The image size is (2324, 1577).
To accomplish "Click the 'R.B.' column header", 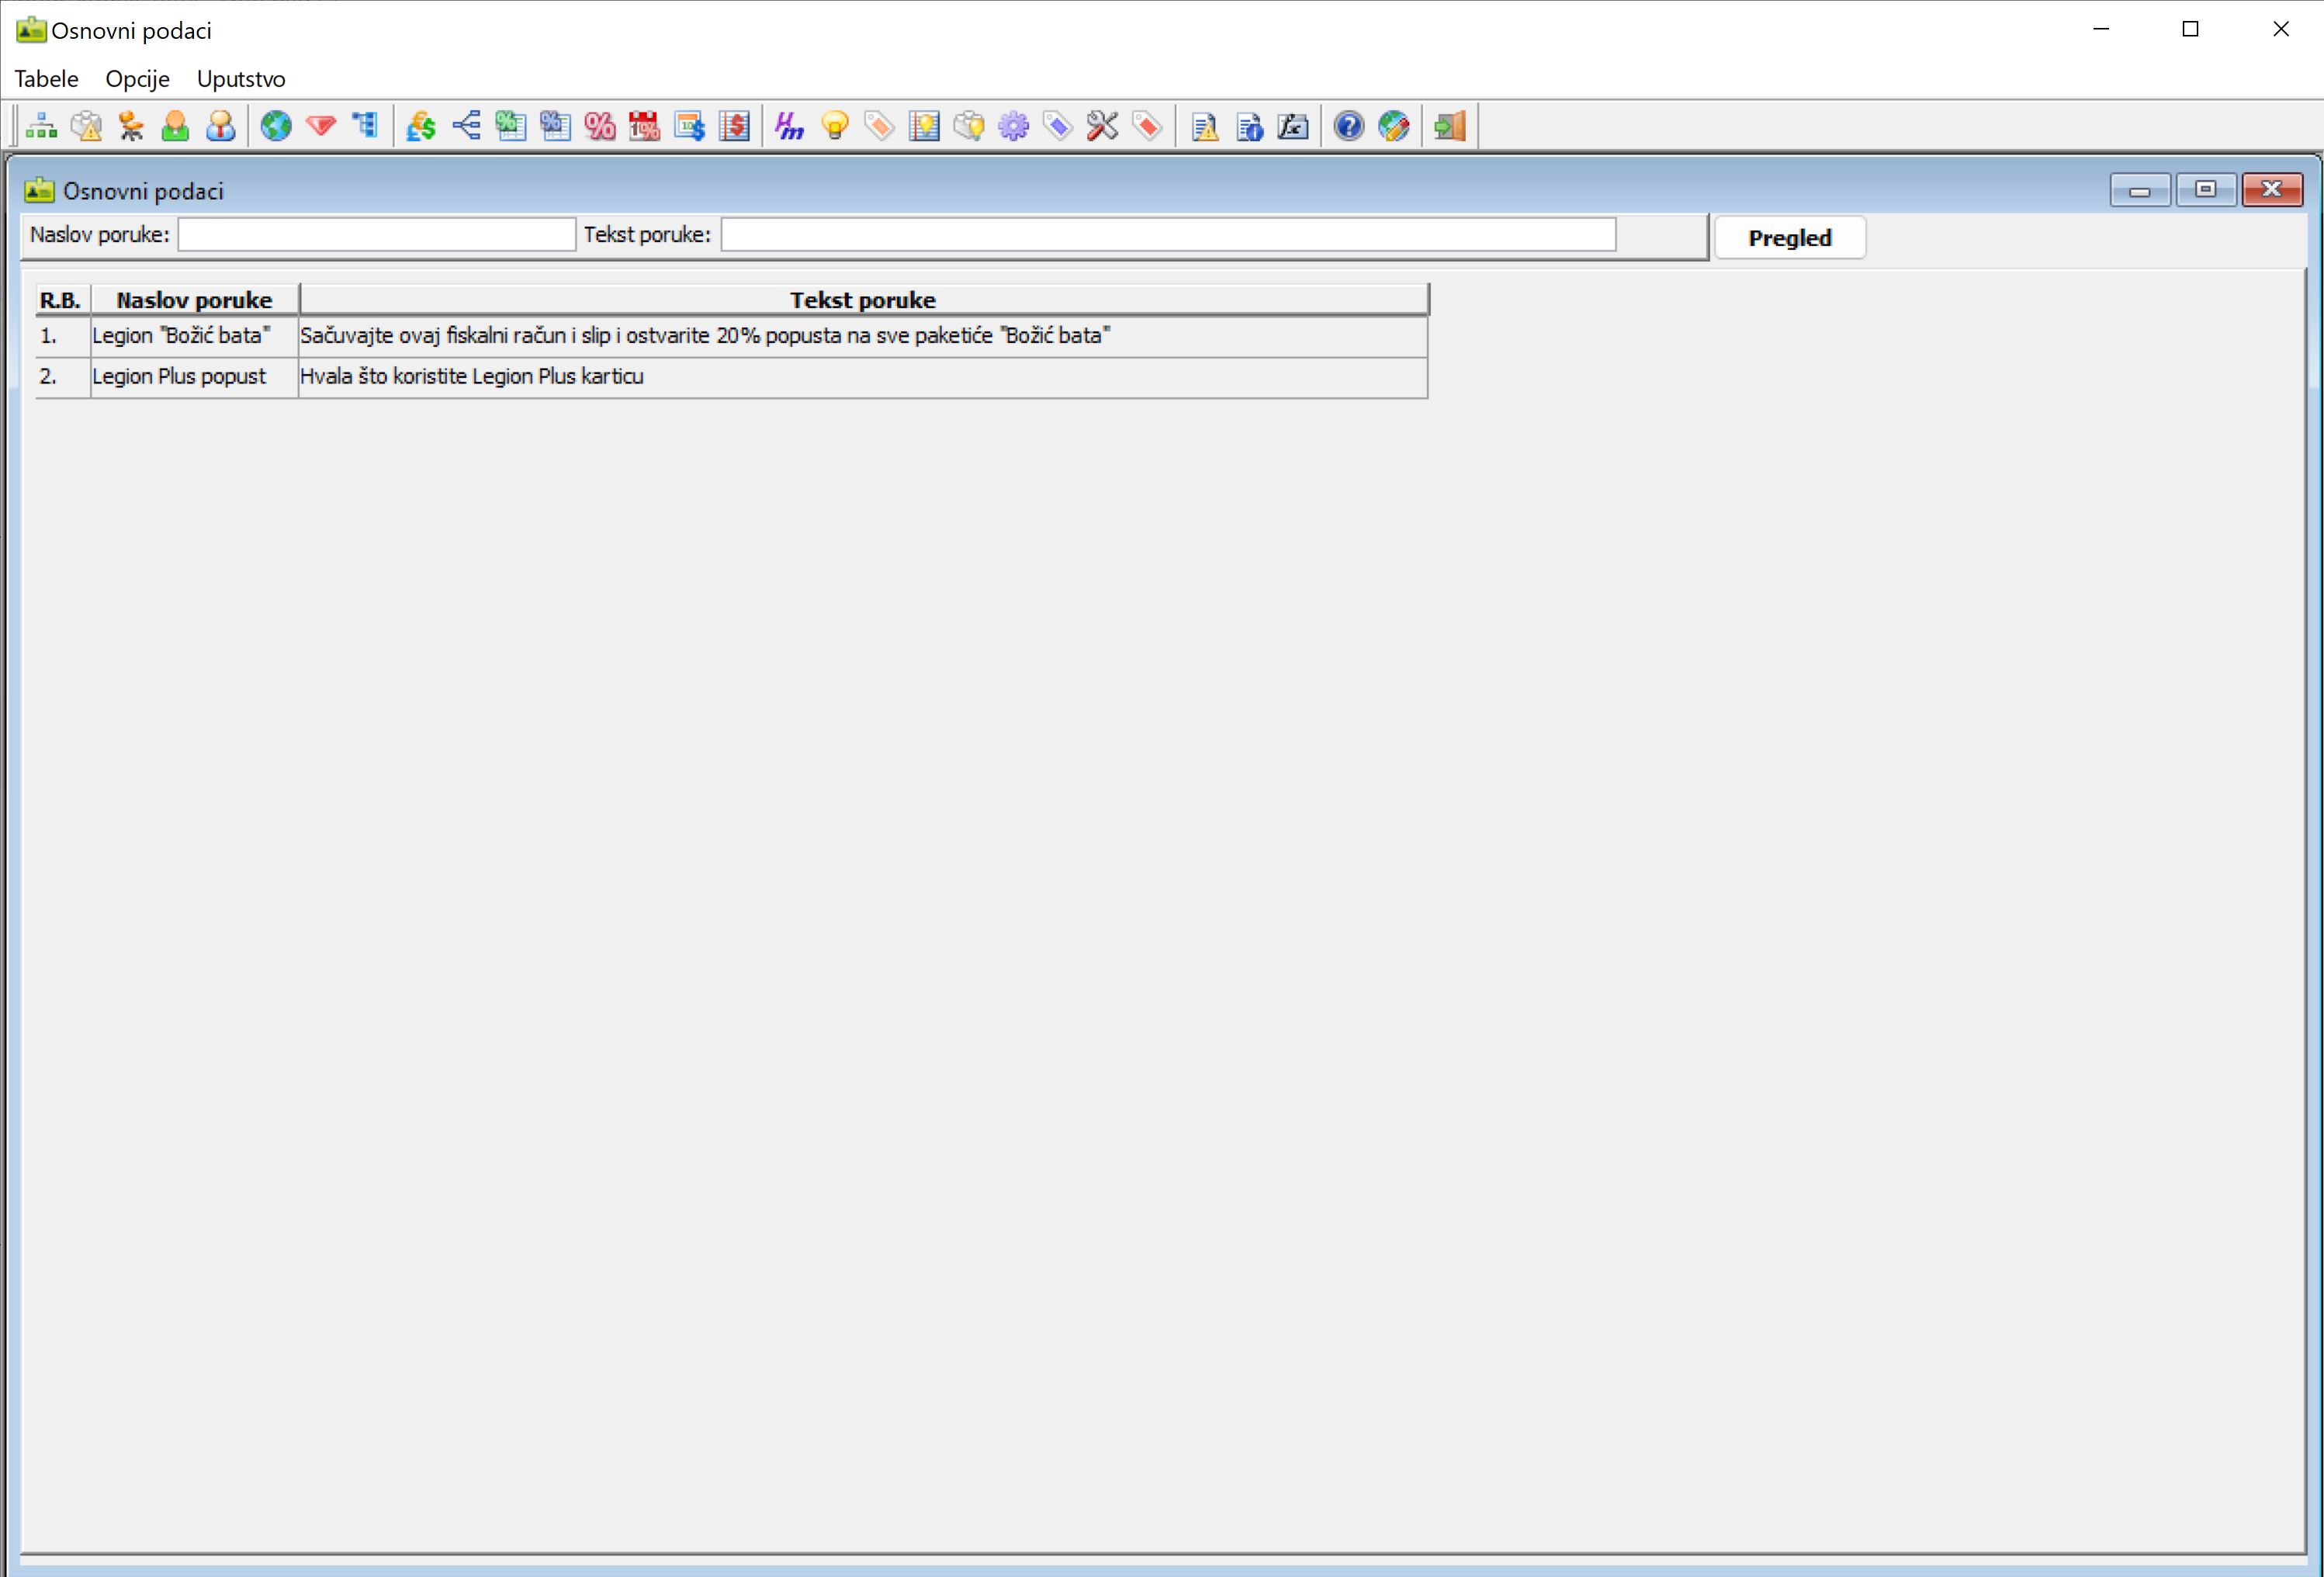I will pos(61,300).
